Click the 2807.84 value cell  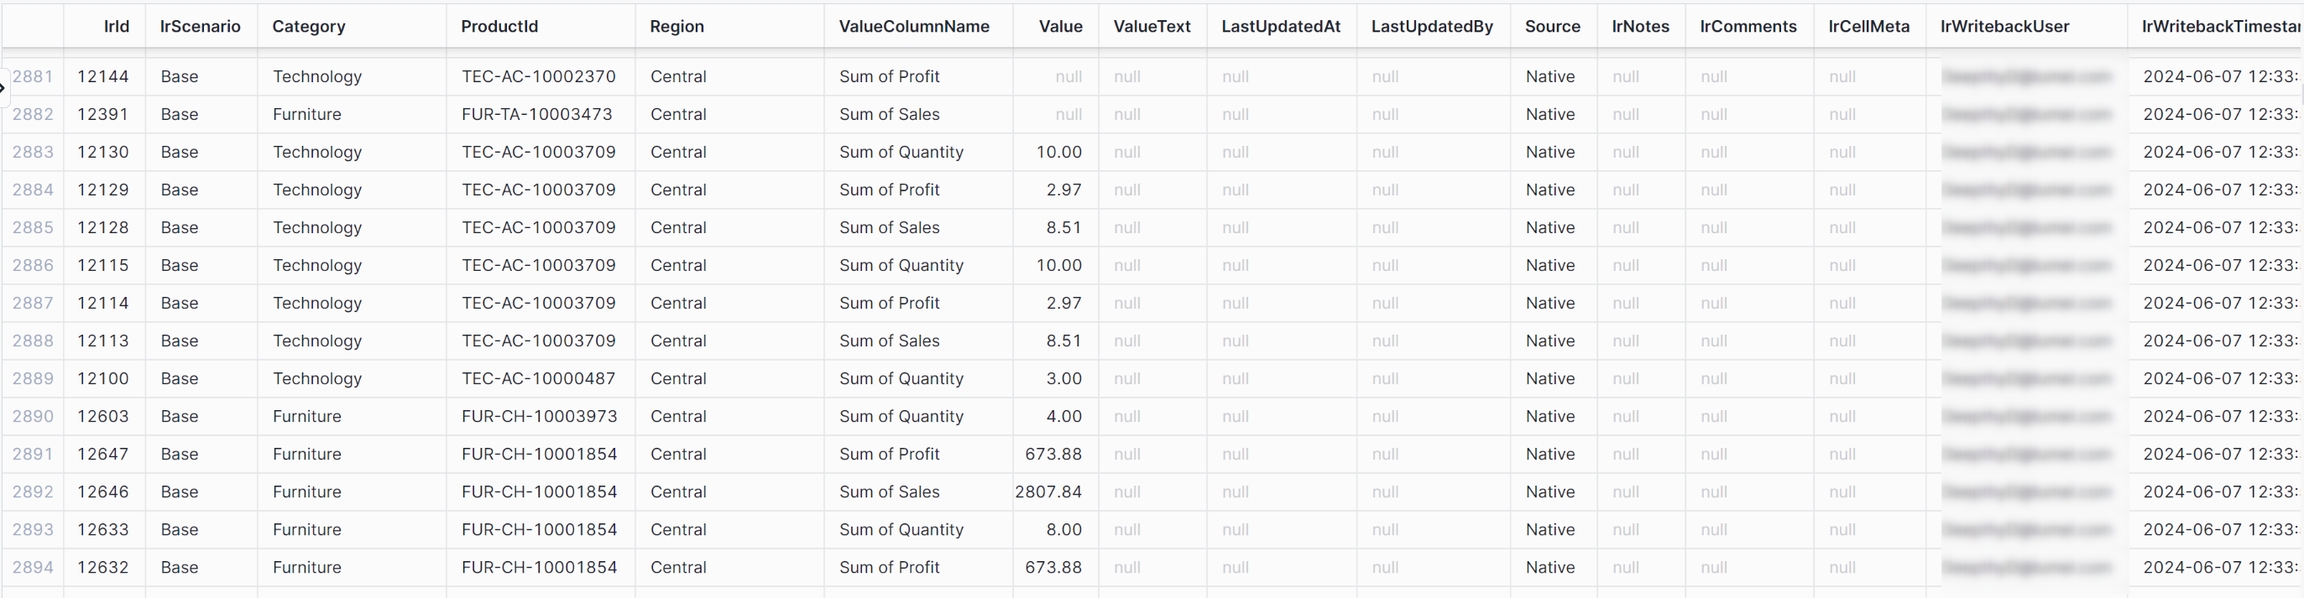point(1048,492)
